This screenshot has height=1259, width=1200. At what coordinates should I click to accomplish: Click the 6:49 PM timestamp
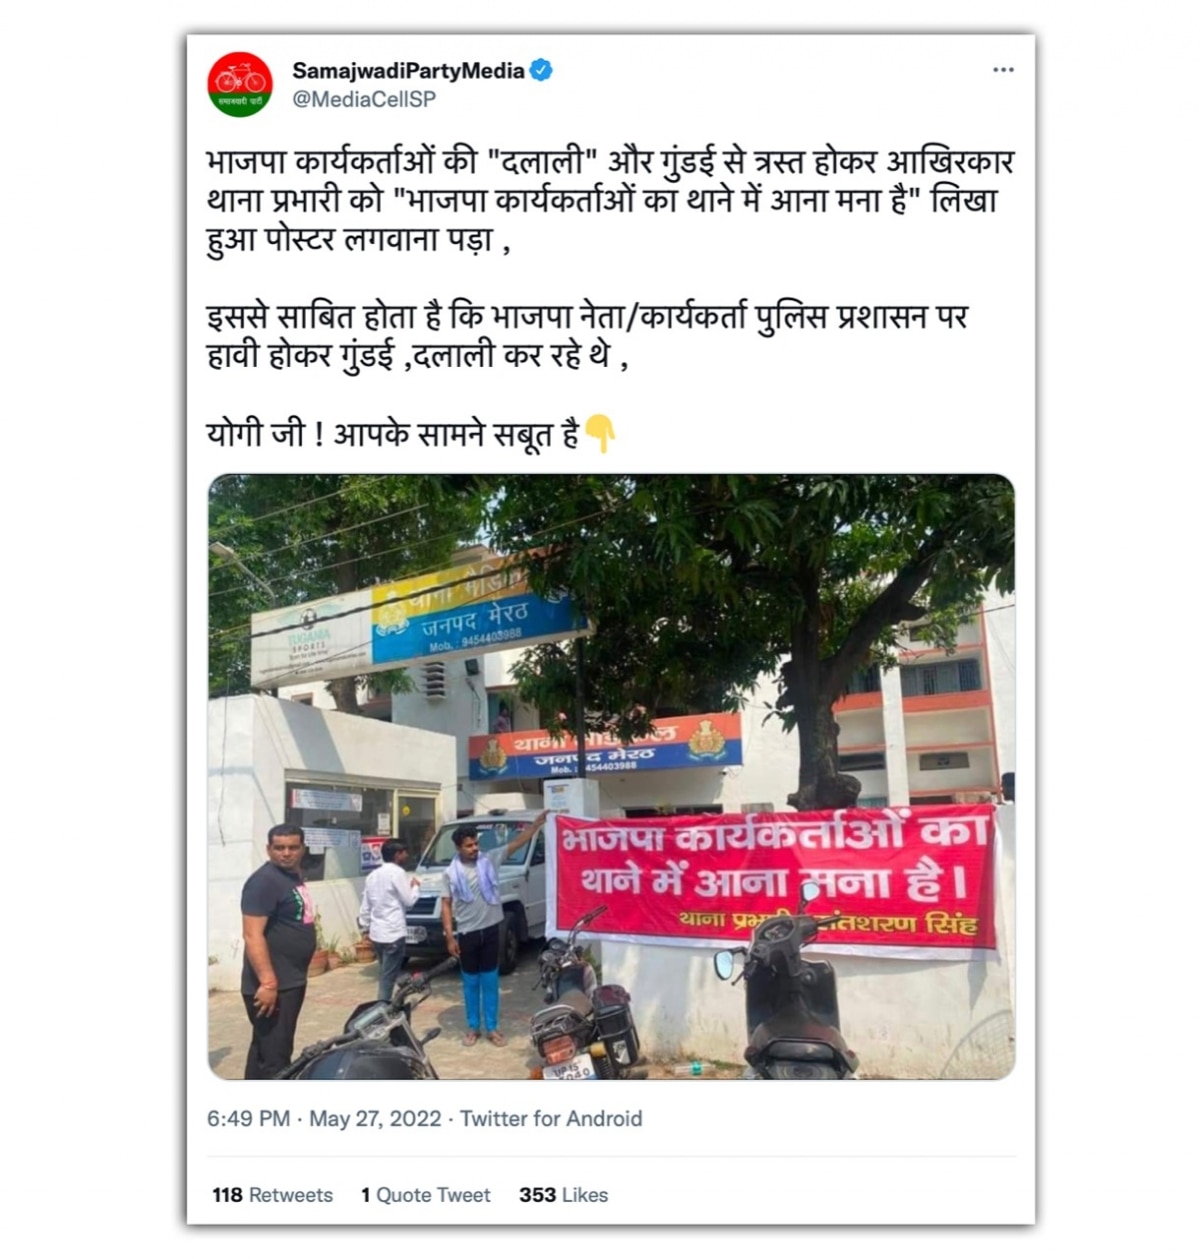coord(248,1119)
